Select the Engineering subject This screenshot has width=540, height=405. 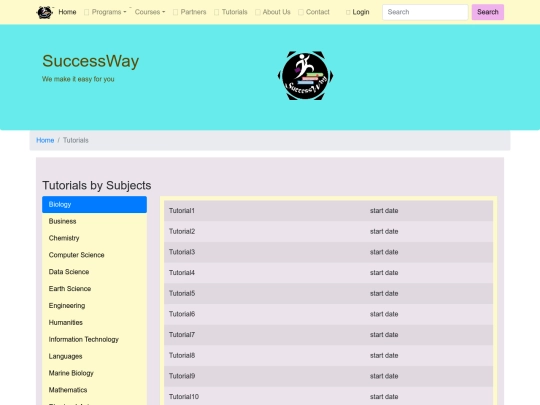coord(94,306)
